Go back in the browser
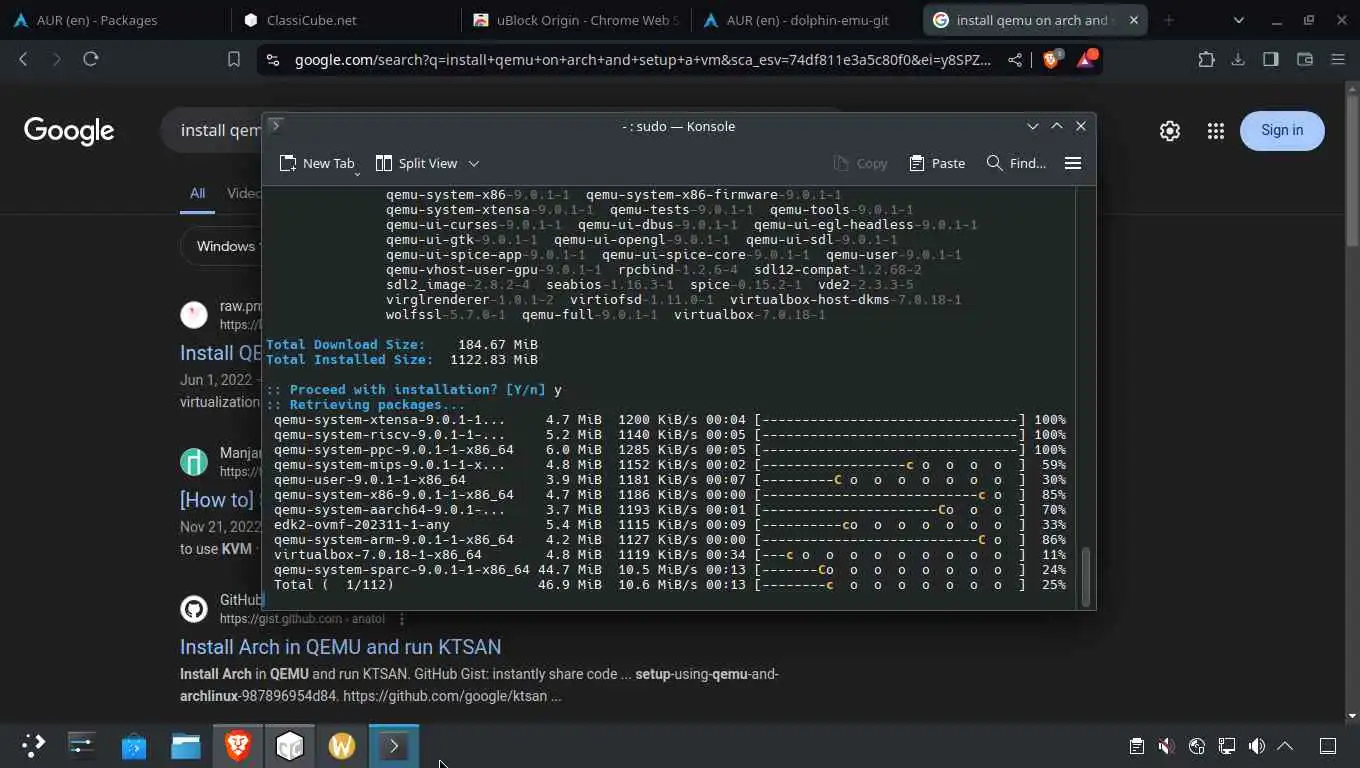 click(23, 59)
